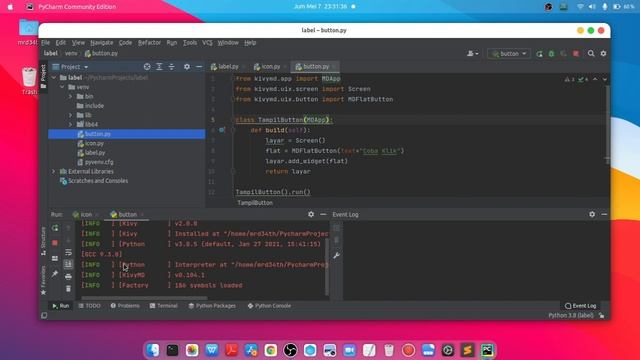Open Search Everywhere via the magnifier icon

click(591, 53)
